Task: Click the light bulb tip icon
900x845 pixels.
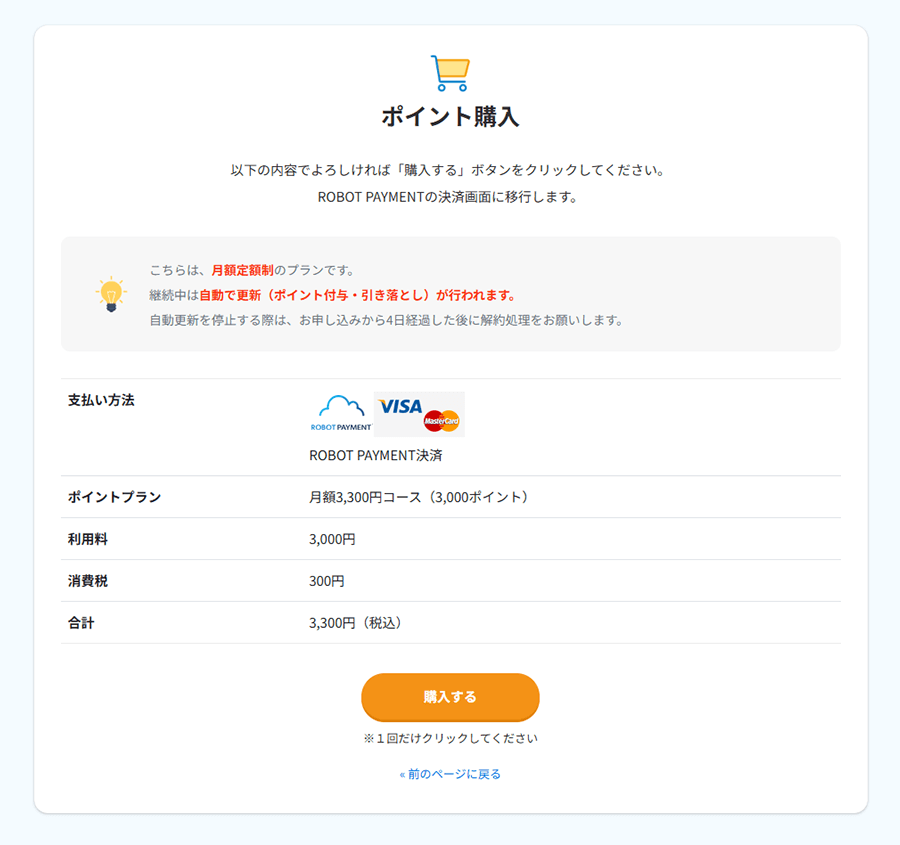Action: click(x=111, y=294)
